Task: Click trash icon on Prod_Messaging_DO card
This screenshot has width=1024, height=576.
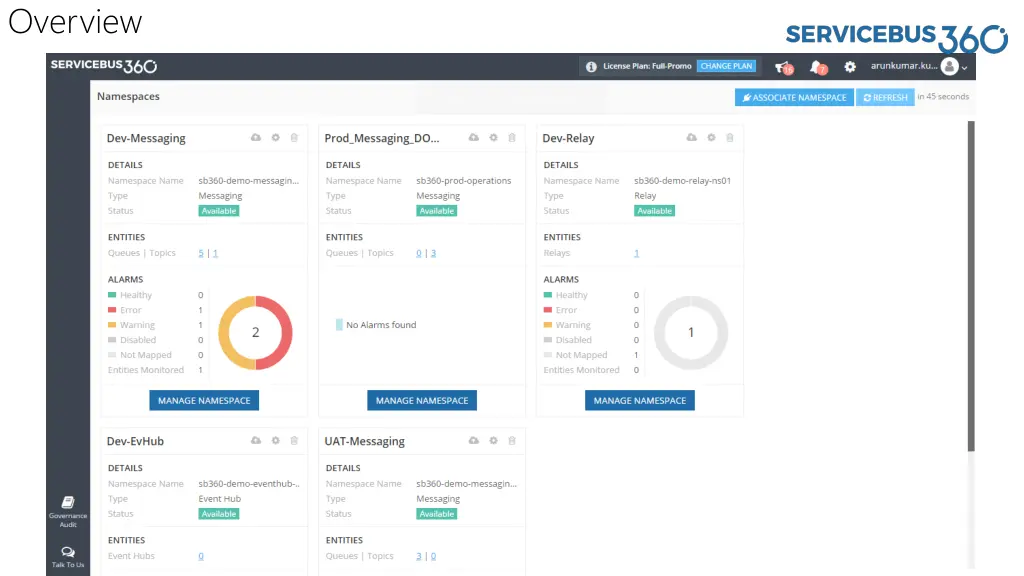Action: (x=512, y=137)
